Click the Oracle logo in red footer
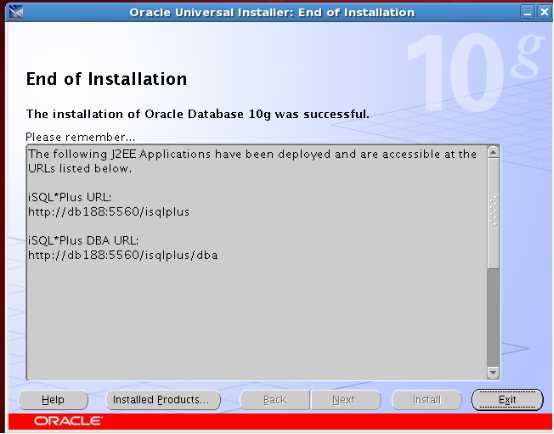 (x=68, y=421)
